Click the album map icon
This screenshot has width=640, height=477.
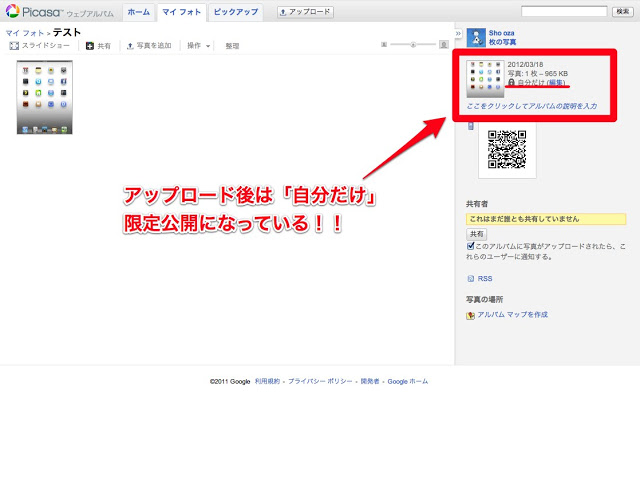pyautogui.click(x=471, y=314)
